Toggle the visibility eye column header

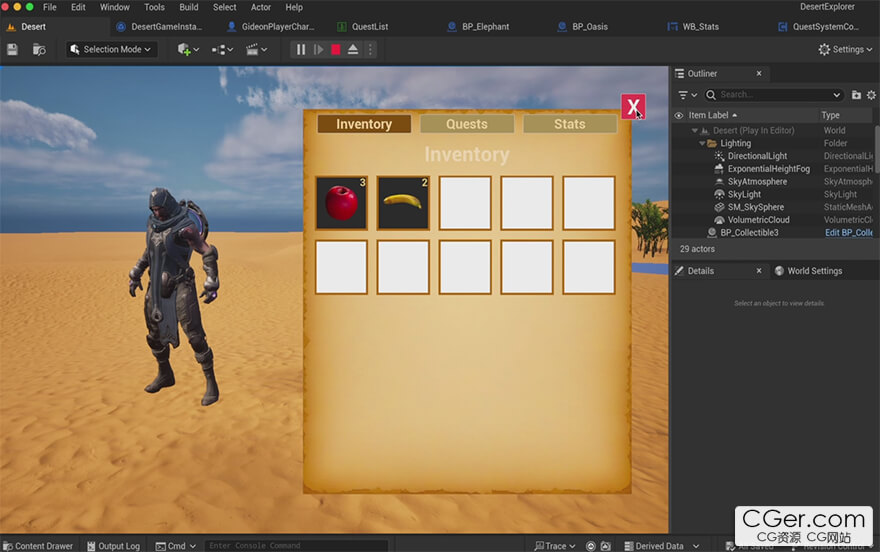click(x=679, y=115)
